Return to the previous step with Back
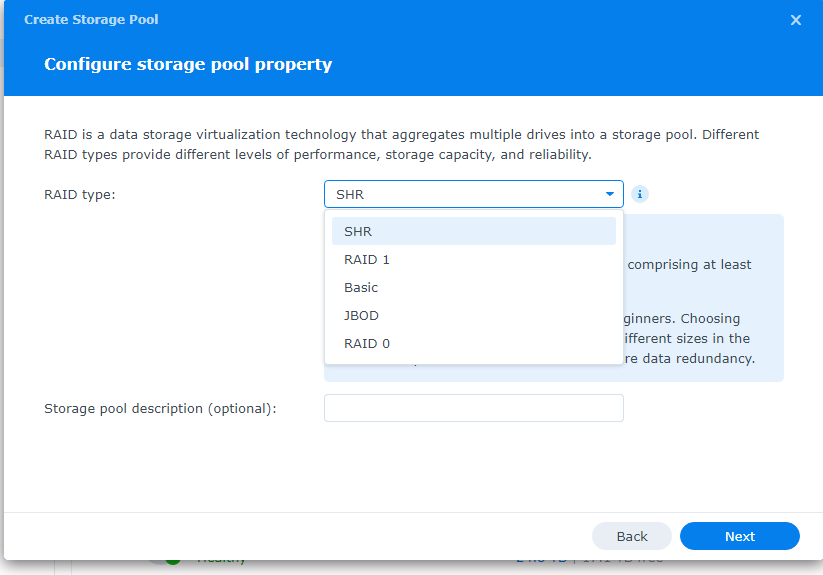 (631, 536)
